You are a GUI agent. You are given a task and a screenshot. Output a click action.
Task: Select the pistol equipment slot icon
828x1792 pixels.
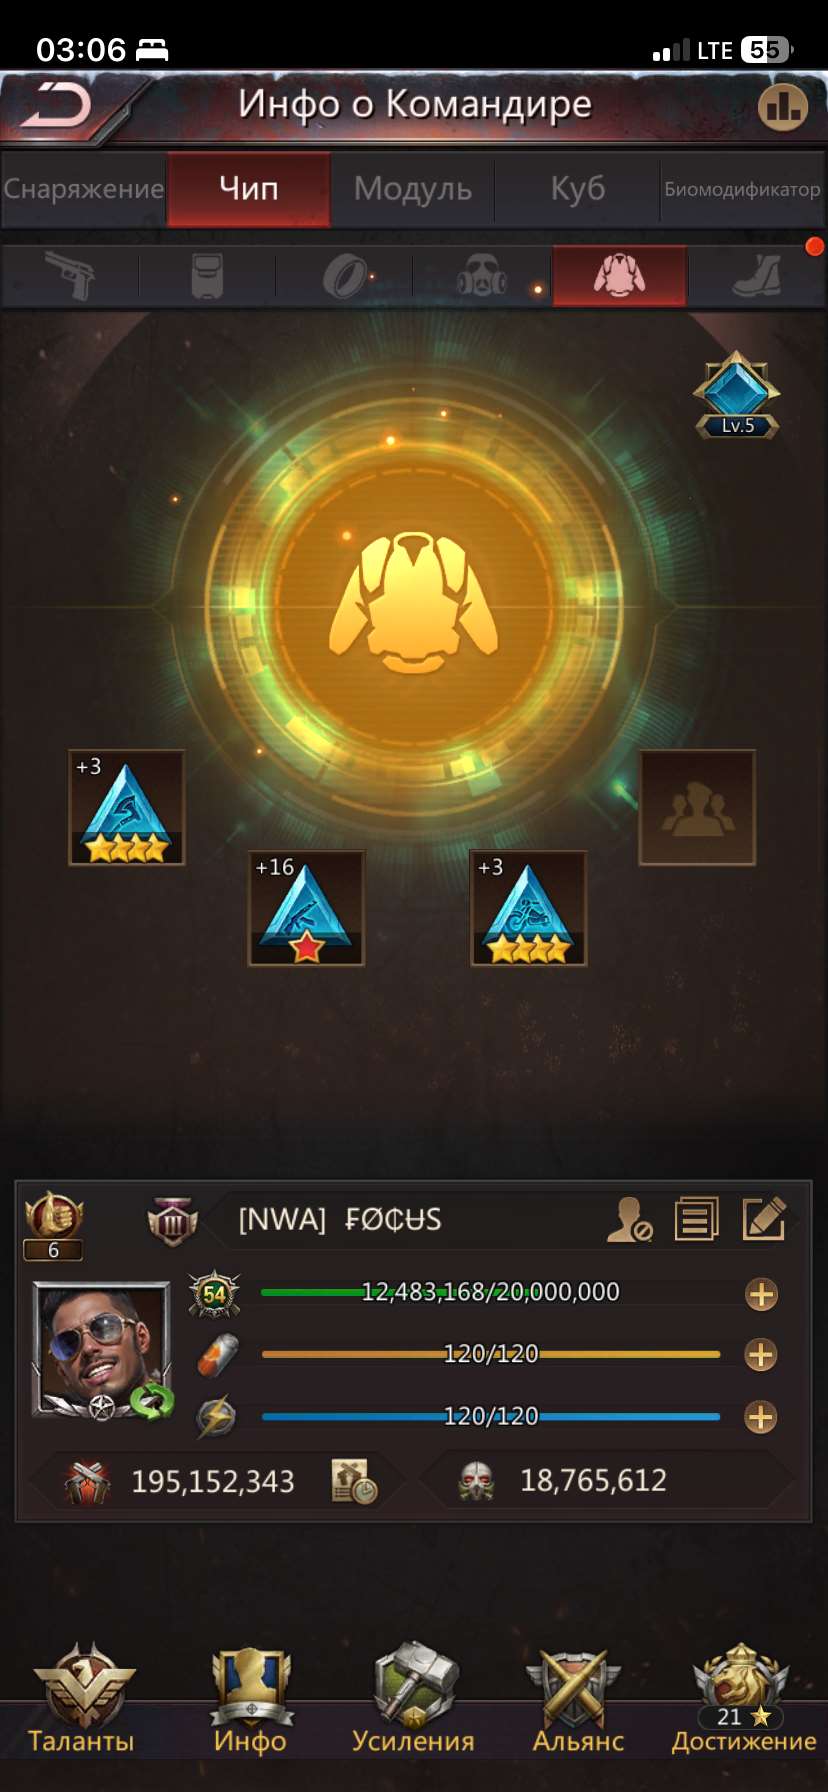tap(70, 276)
